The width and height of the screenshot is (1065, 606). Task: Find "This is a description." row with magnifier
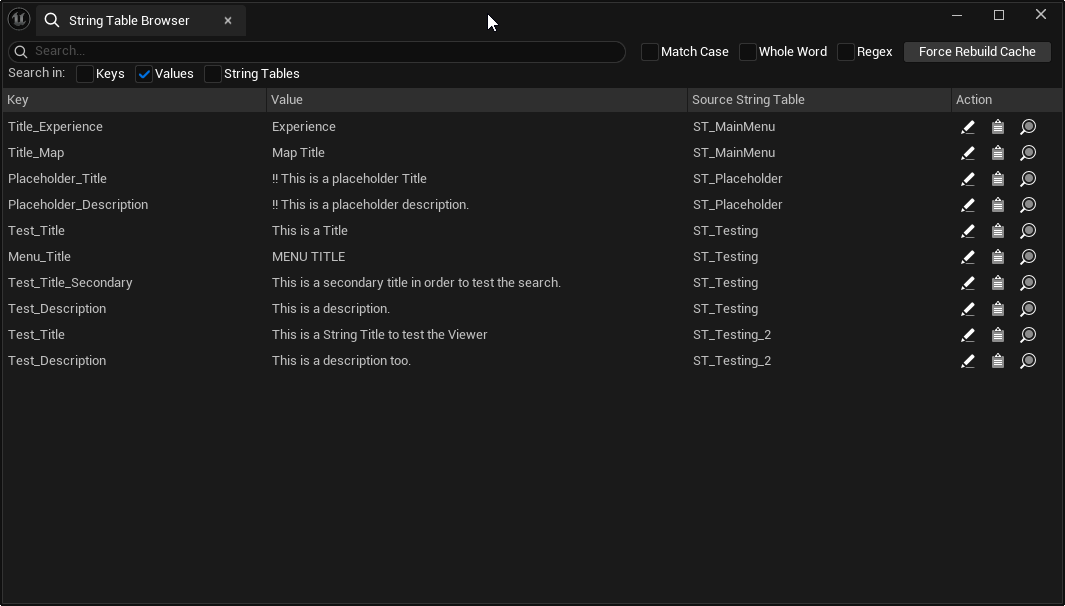(1028, 308)
